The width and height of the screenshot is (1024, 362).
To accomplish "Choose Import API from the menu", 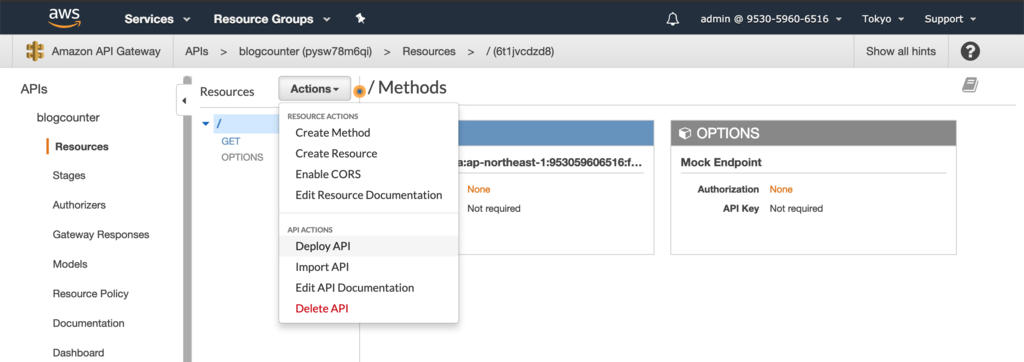I will [x=322, y=267].
